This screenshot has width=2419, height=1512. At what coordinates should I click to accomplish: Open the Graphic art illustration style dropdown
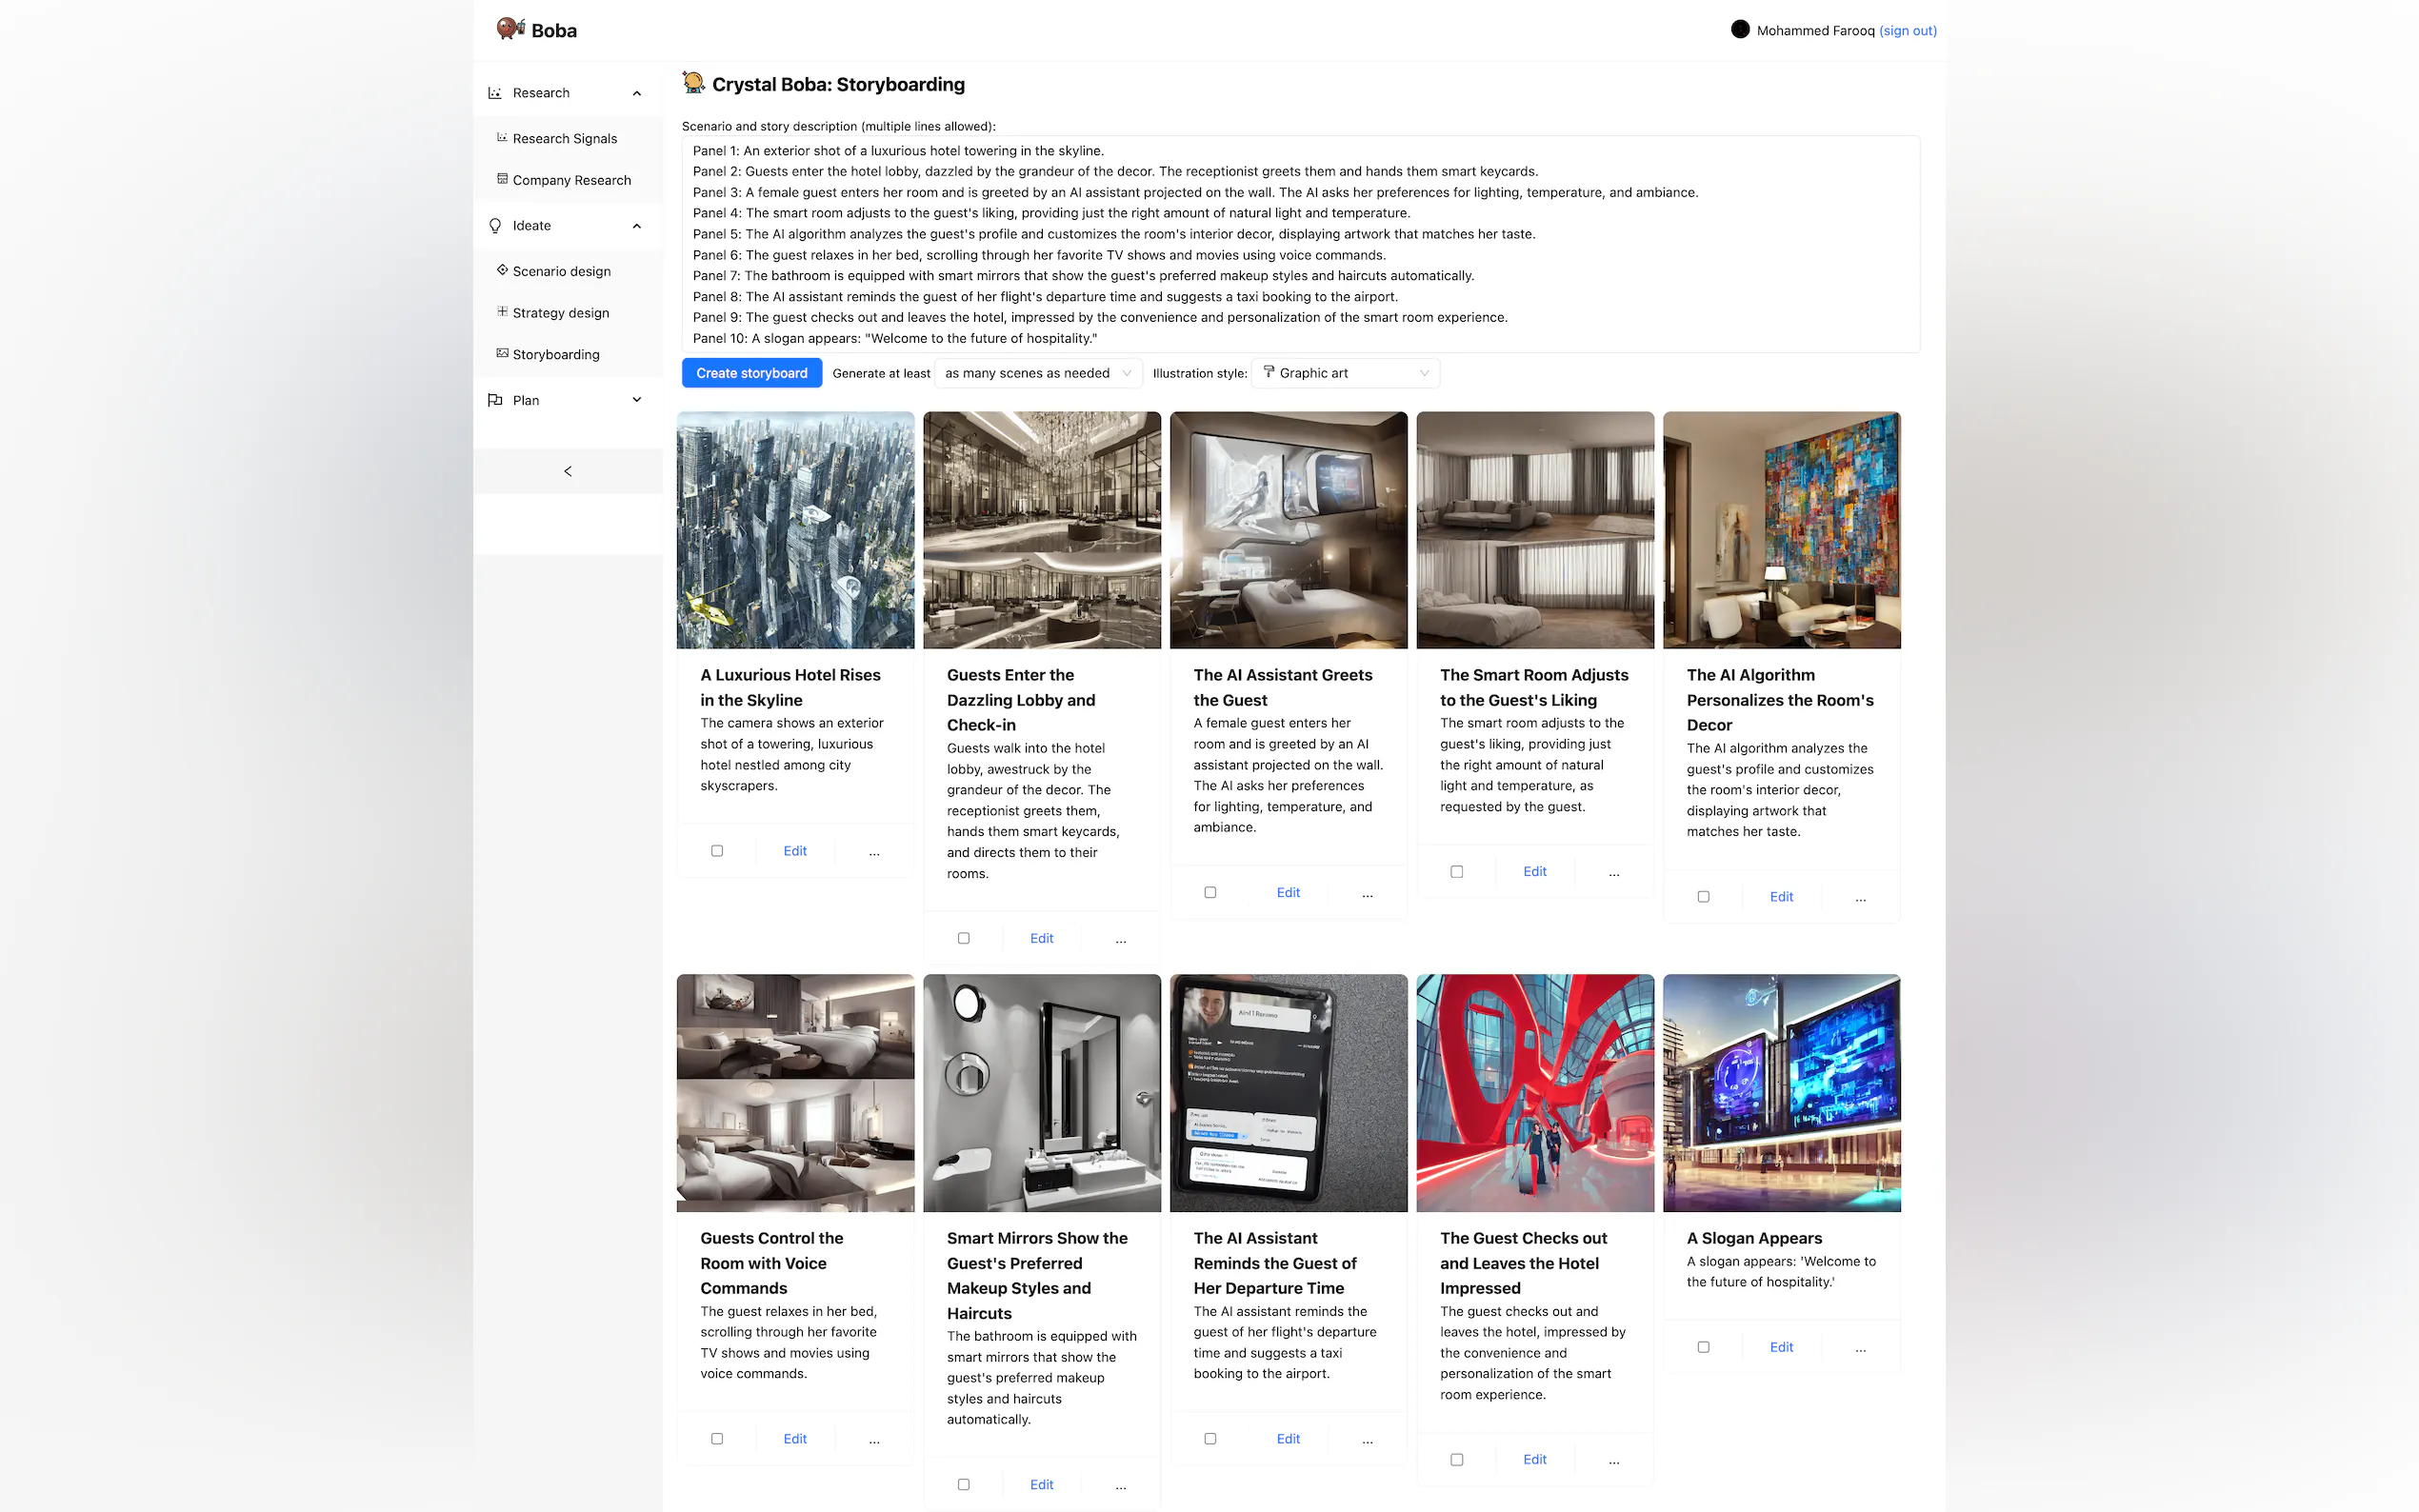point(1344,373)
